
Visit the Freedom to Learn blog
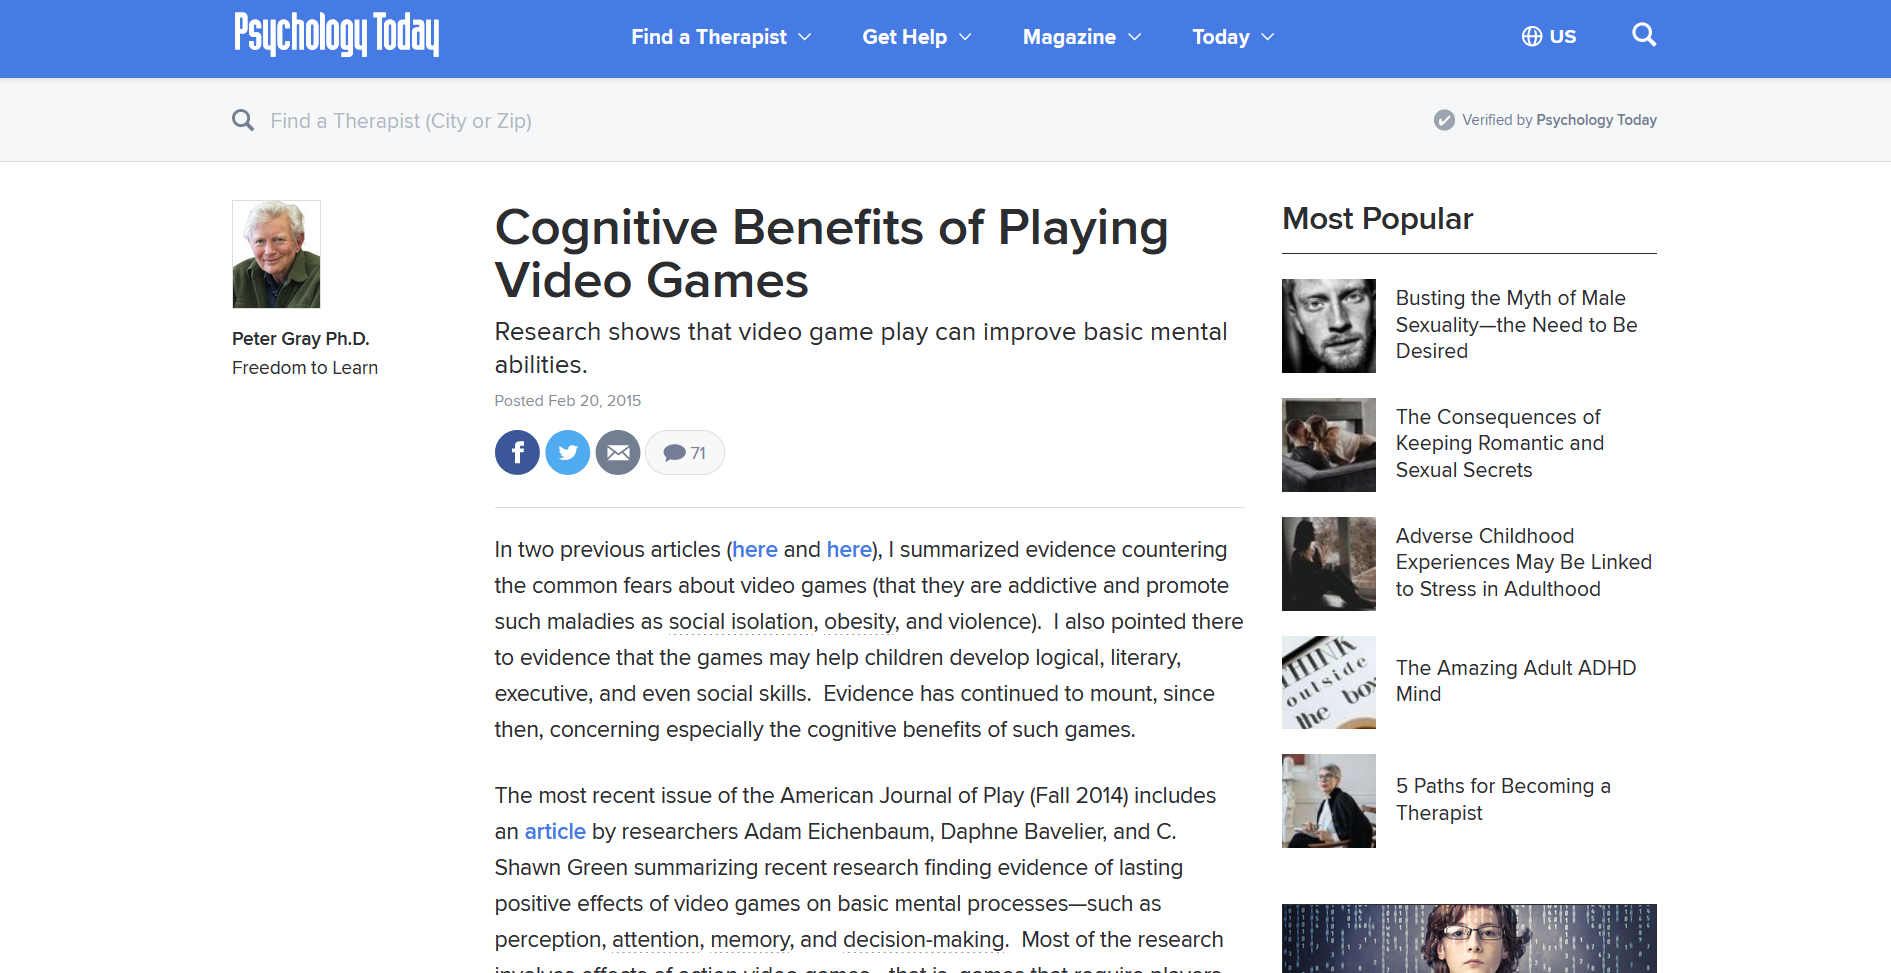tap(305, 368)
